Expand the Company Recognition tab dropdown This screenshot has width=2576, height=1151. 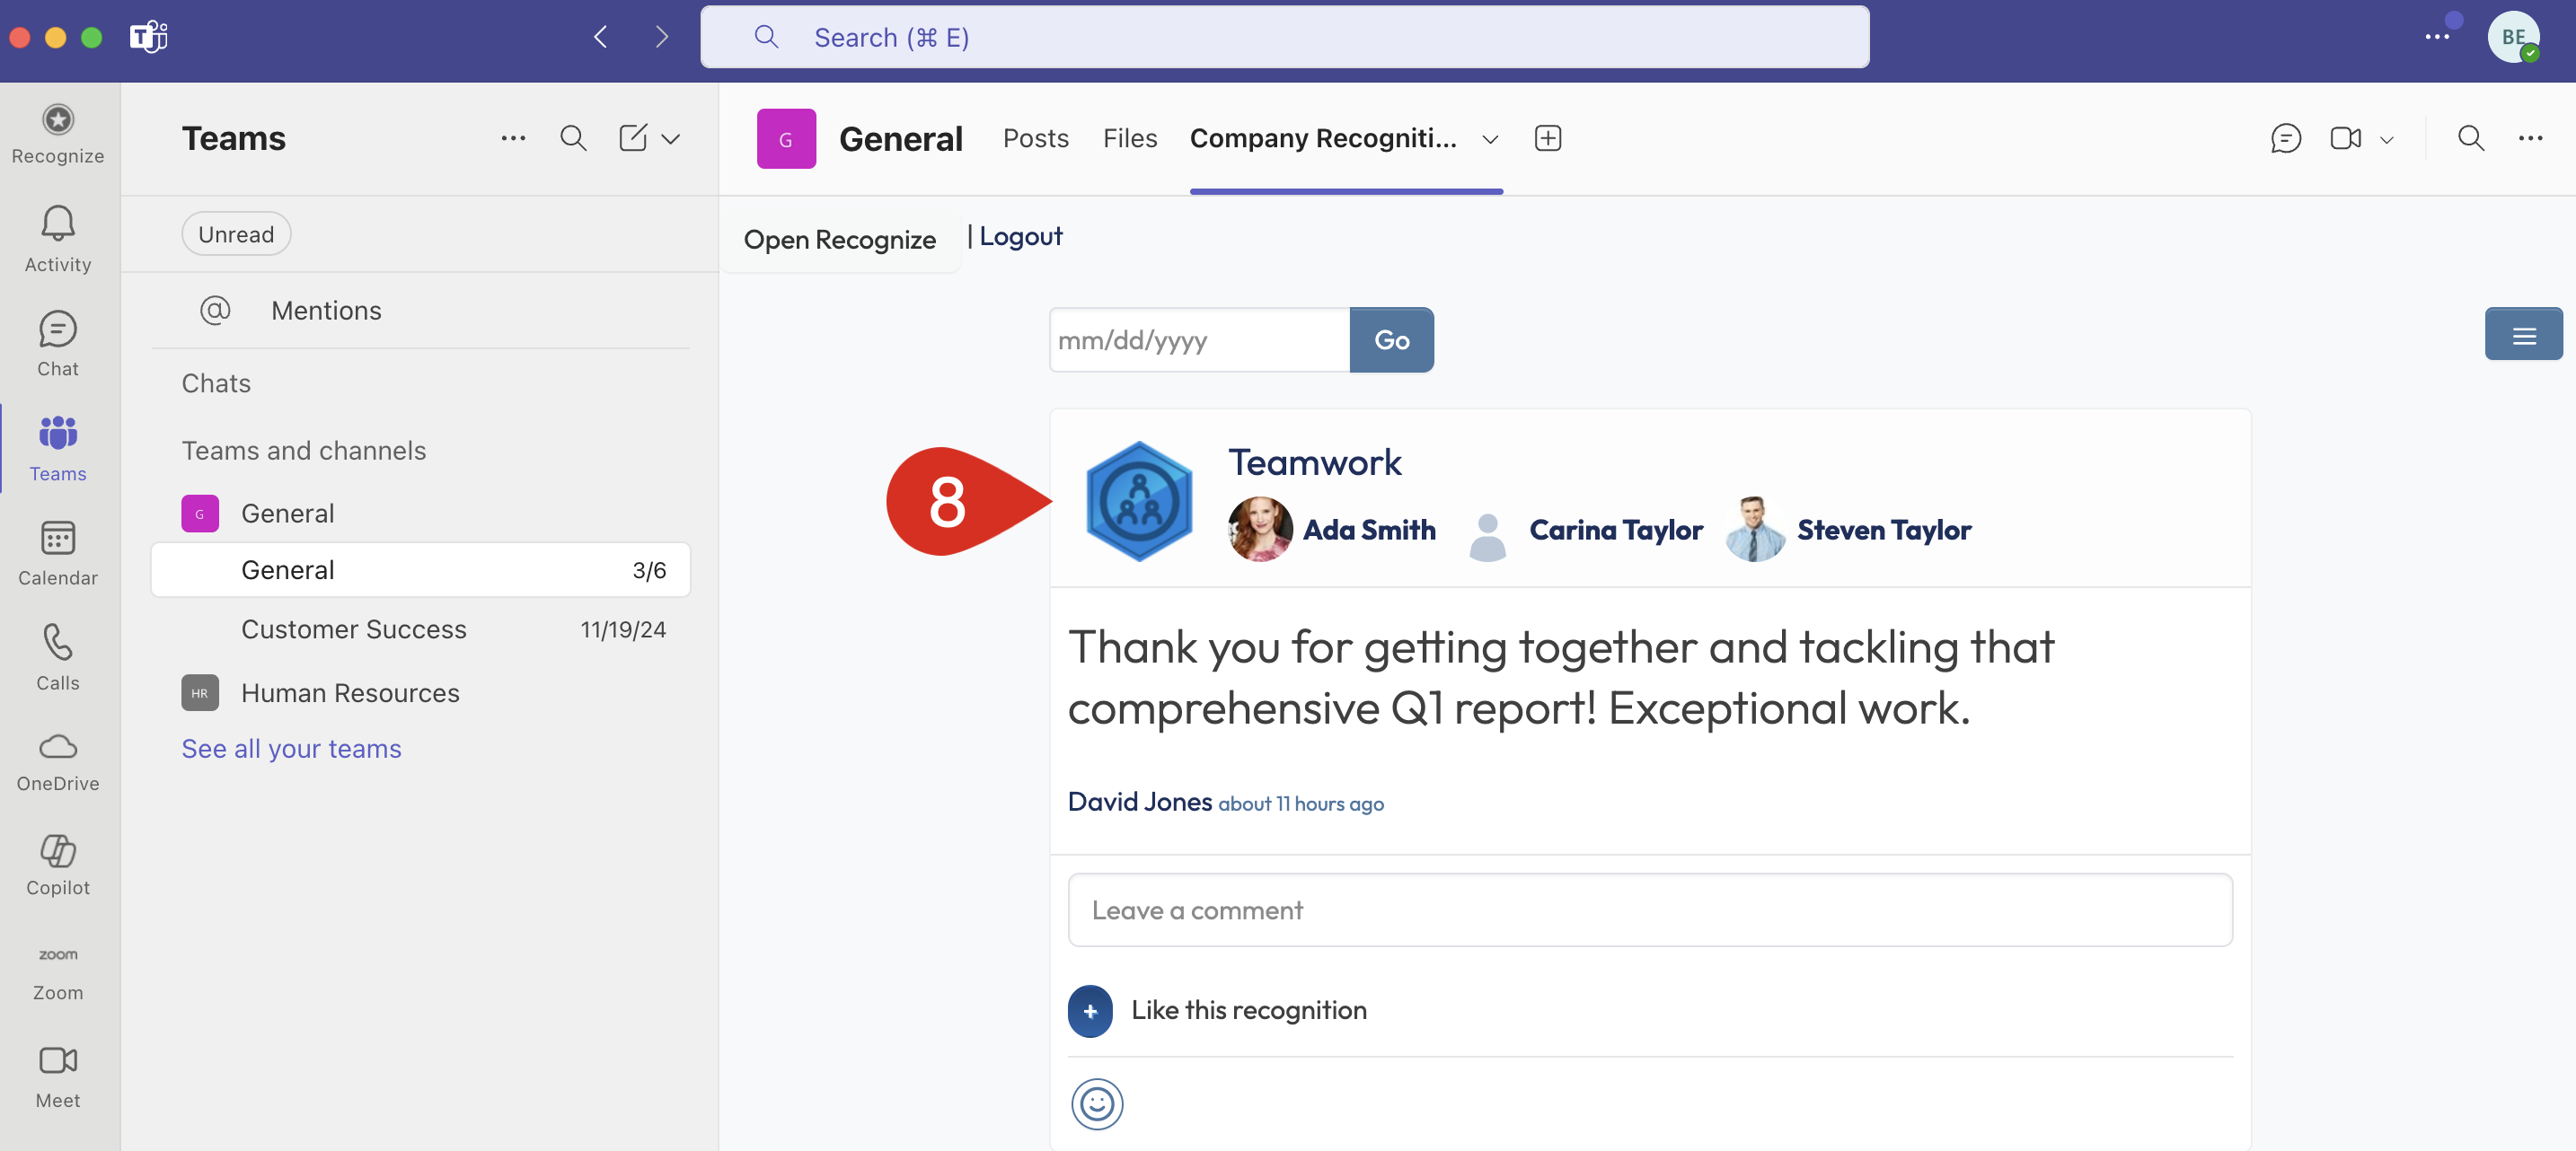point(1490,139)
